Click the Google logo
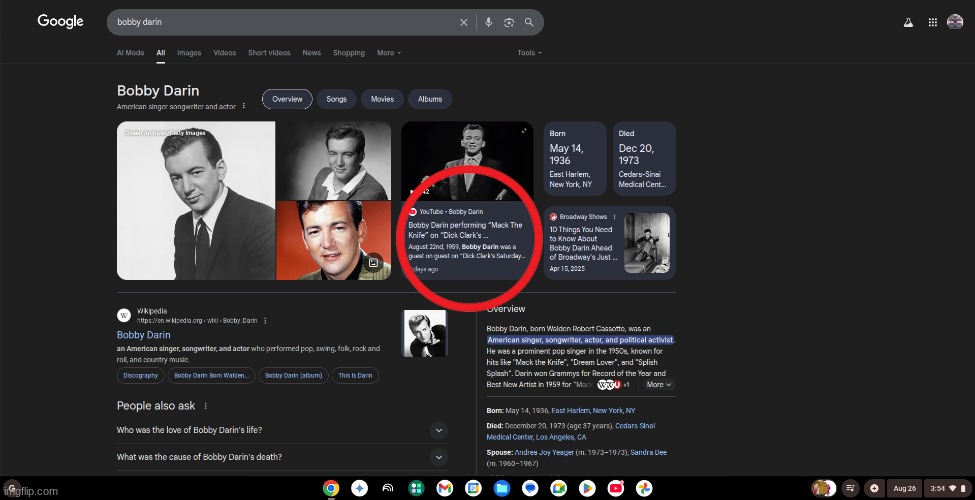Image resolution: width=975 pixels, height=500 pixels. [x=60, y=21]
